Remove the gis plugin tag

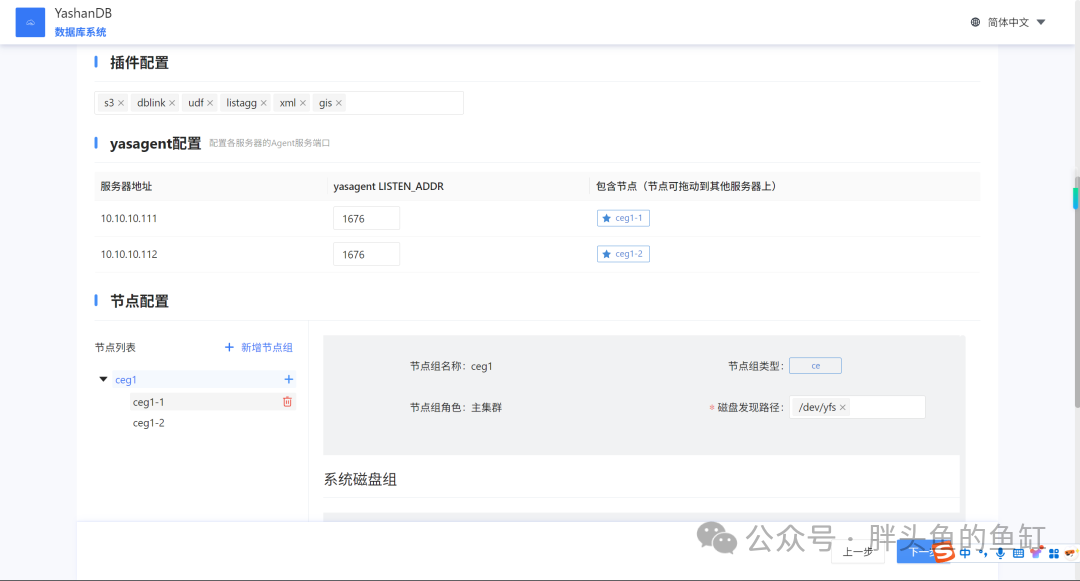click(339, 103)
